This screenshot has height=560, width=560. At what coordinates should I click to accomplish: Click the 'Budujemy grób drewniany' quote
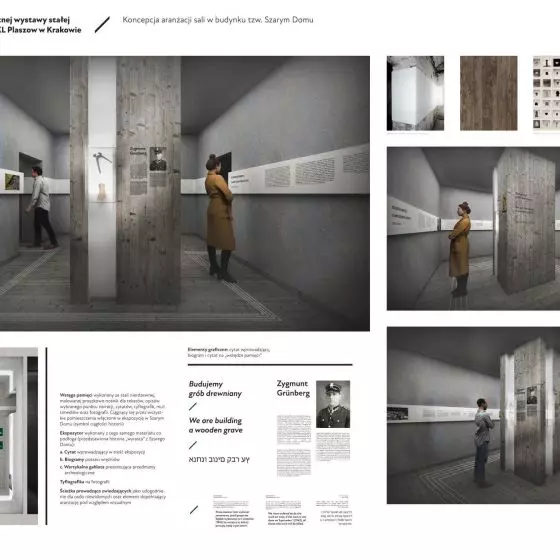pos(215,389)
